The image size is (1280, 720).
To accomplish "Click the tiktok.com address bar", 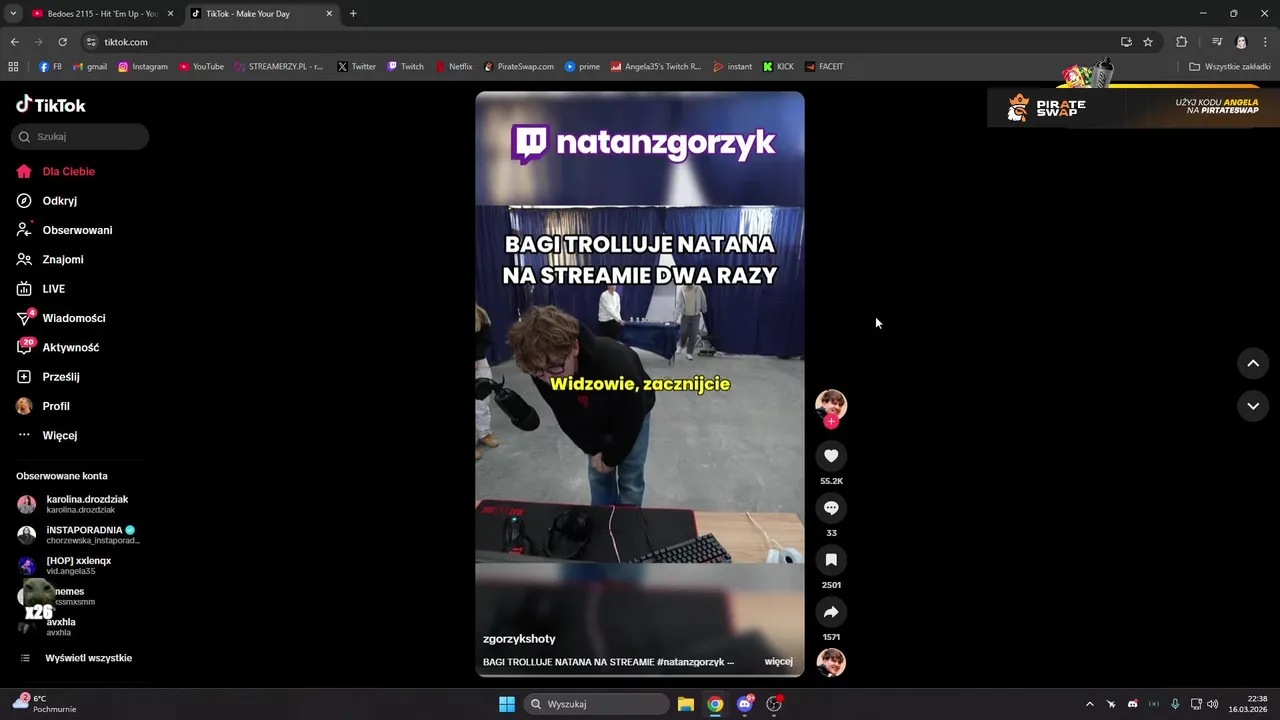I will [600, 42].
